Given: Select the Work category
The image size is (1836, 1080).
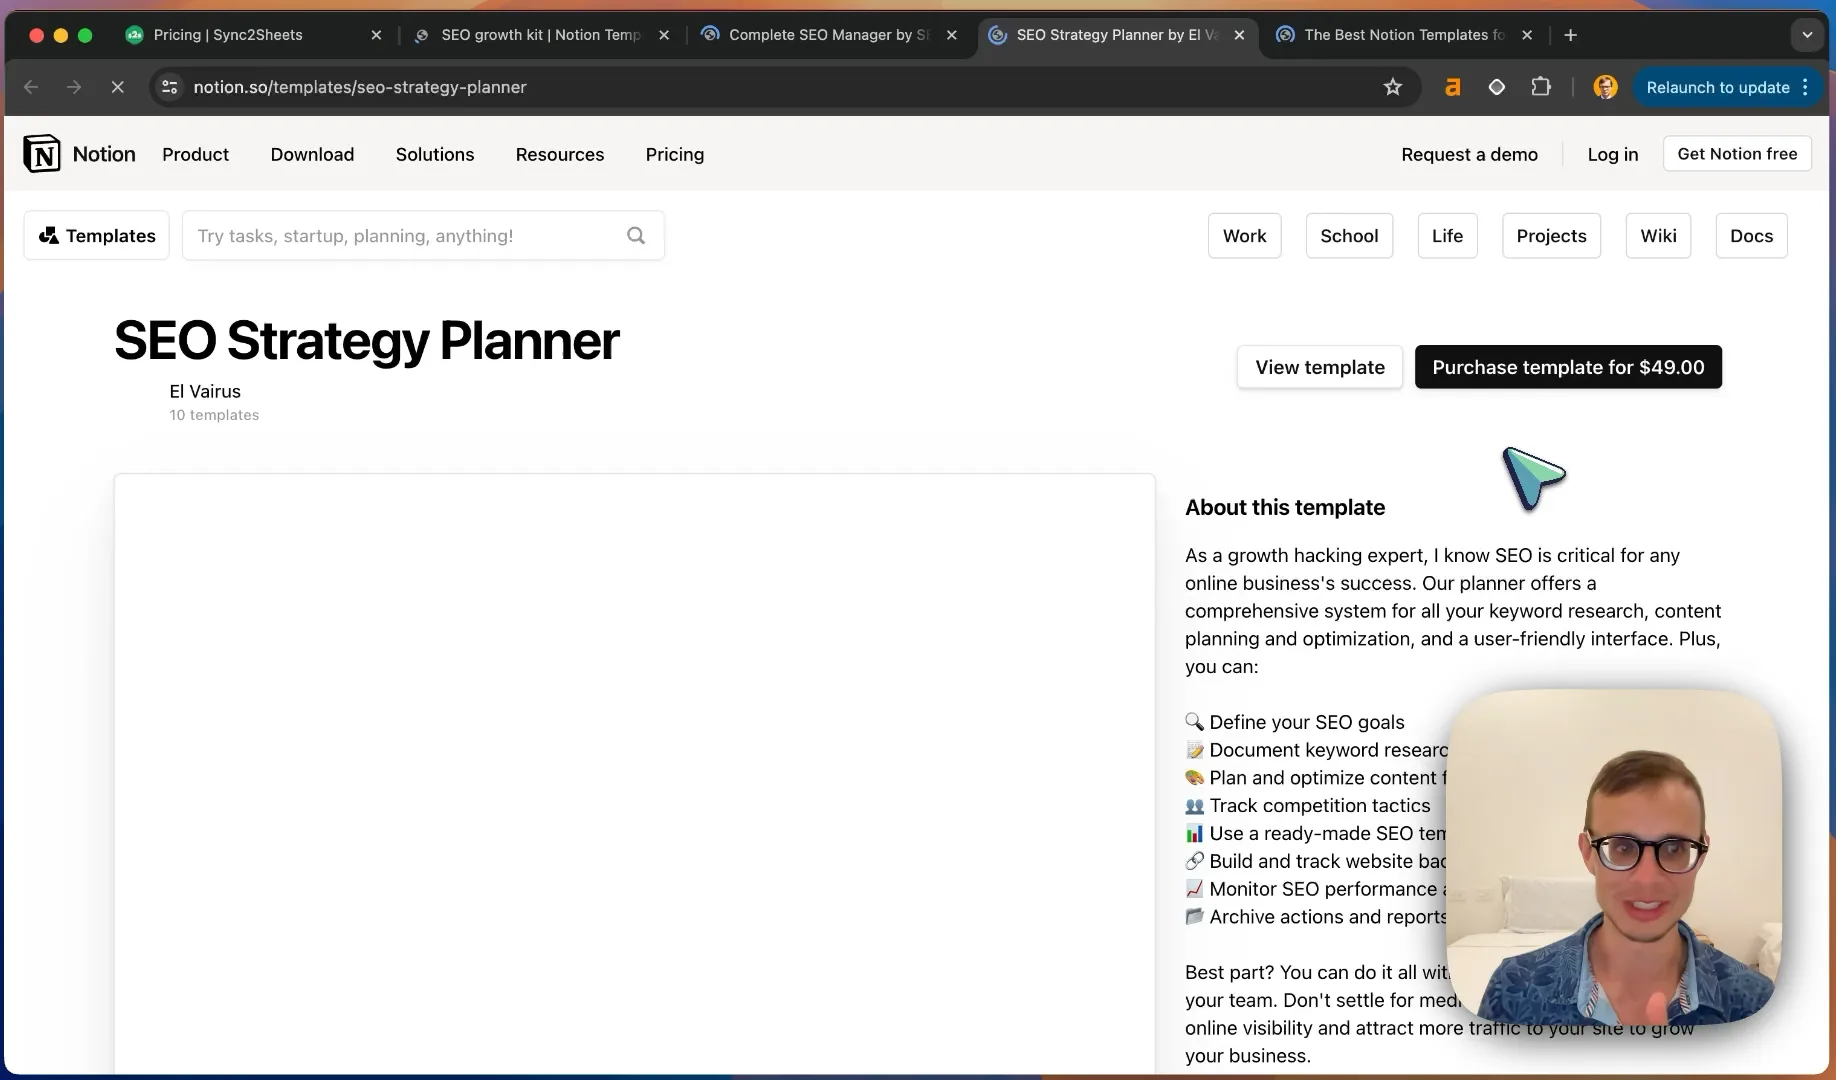Looking at the screenshot, I should click(x=1244, y=236).
